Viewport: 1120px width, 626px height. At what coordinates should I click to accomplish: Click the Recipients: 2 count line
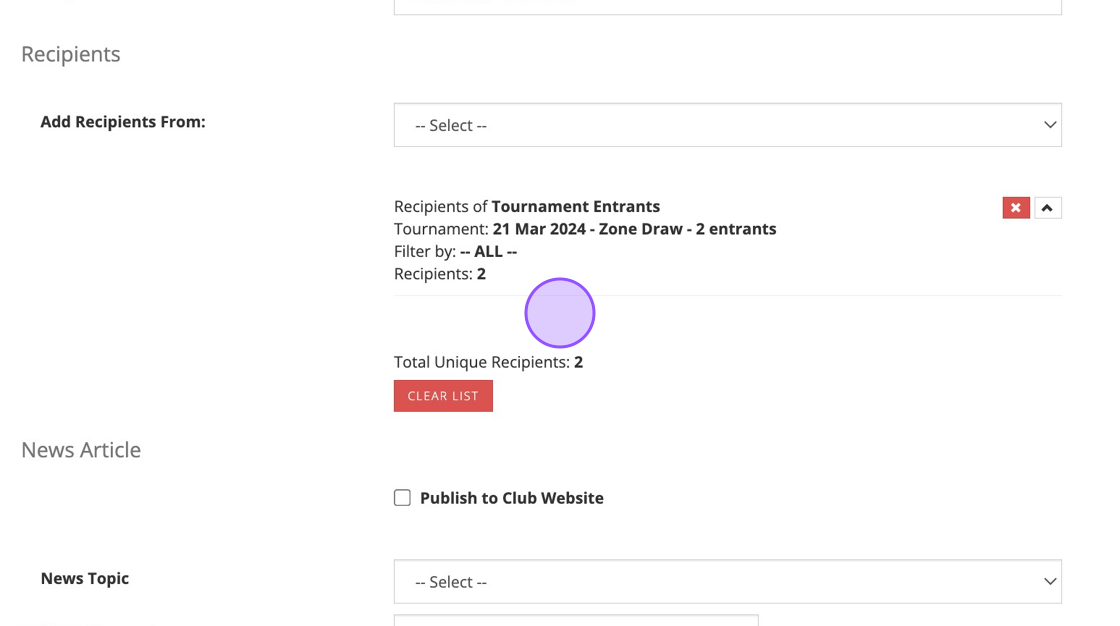point(440,274)
